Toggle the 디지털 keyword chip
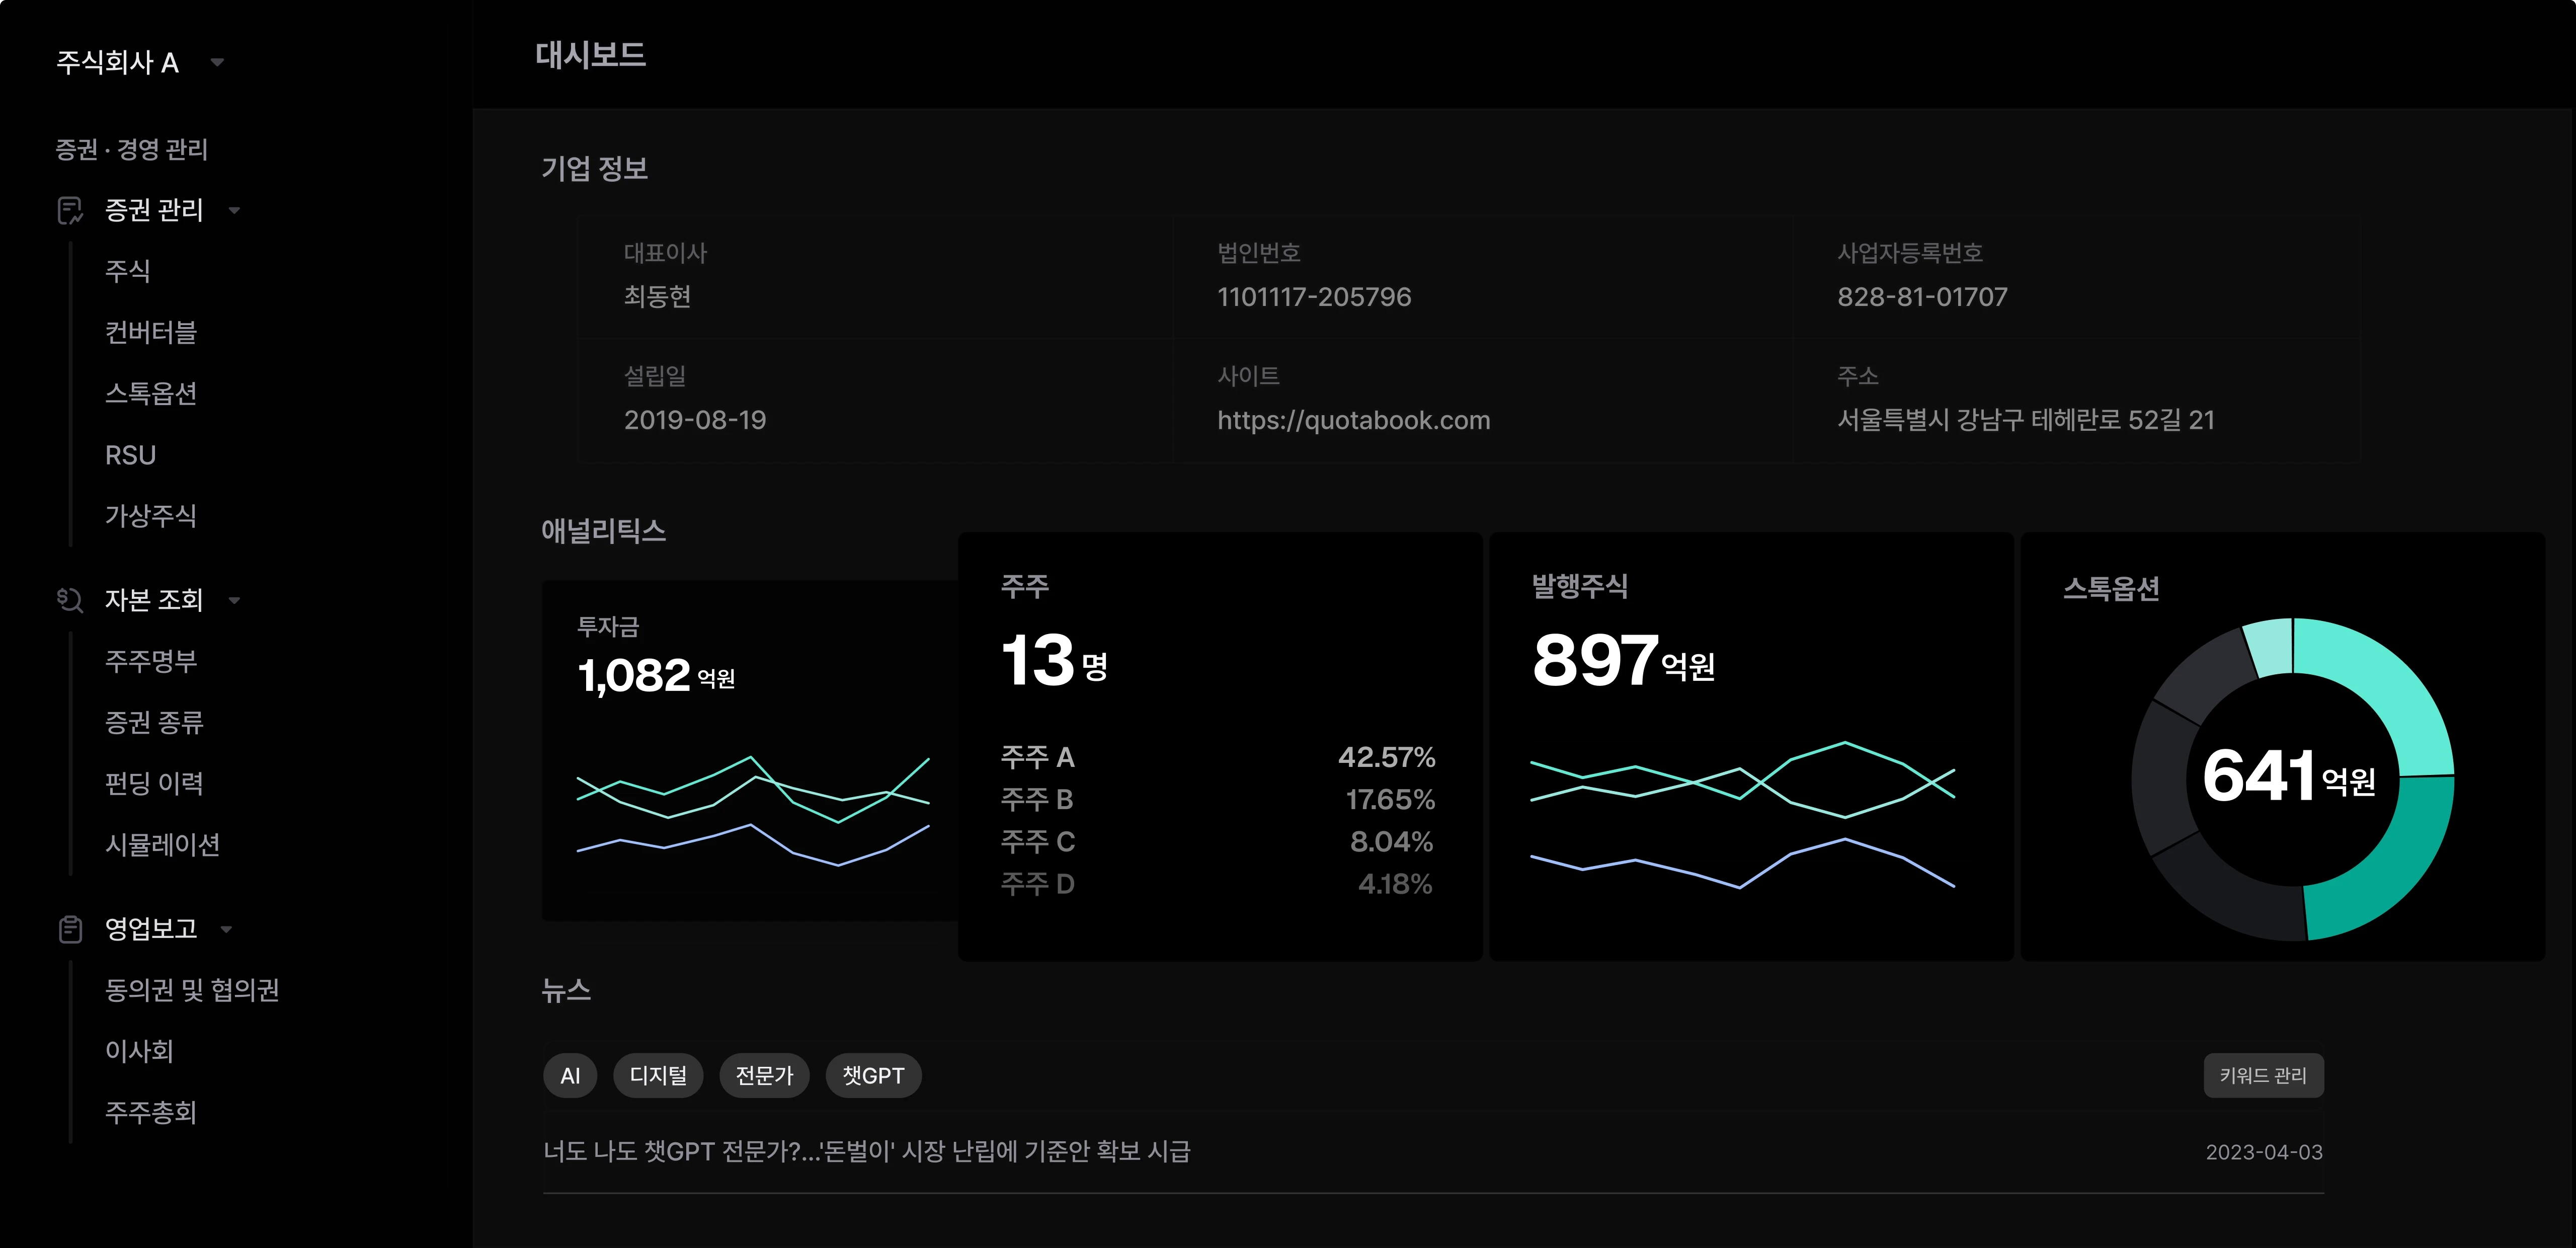 pos(657,1075)
